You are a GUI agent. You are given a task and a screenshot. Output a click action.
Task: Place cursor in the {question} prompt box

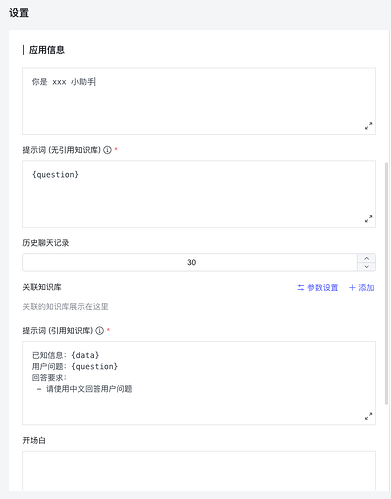click(199, 194)
